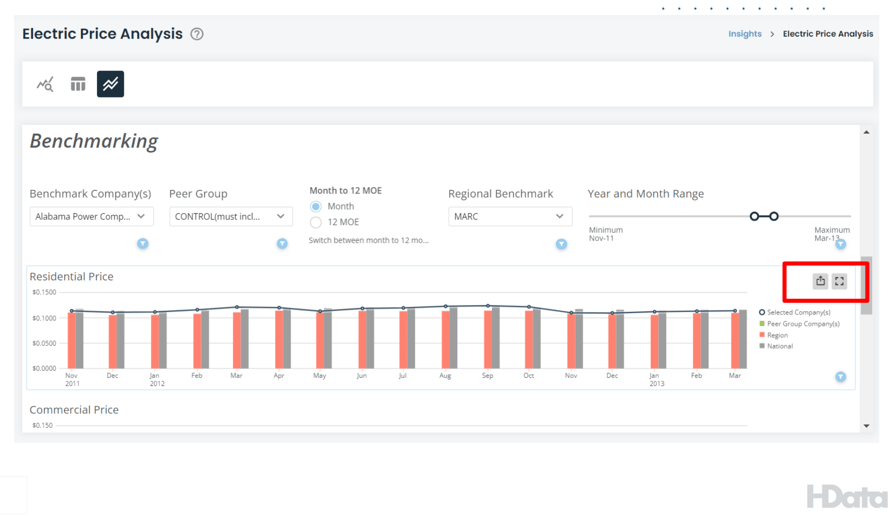Click 'Switch between month to 12 mo...' text
The width and height of the screenshot is (894, 515).
point(368,240)
